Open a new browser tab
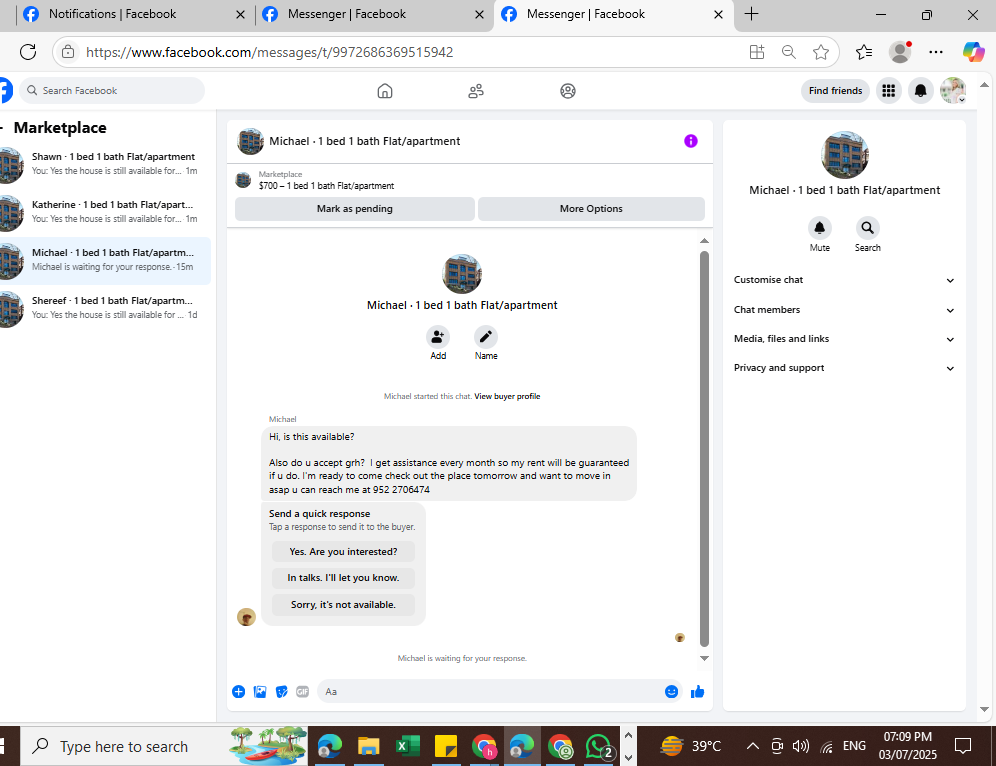Viewport: 996px width, 766px height. pyautogui.click(x=751, y=14)
